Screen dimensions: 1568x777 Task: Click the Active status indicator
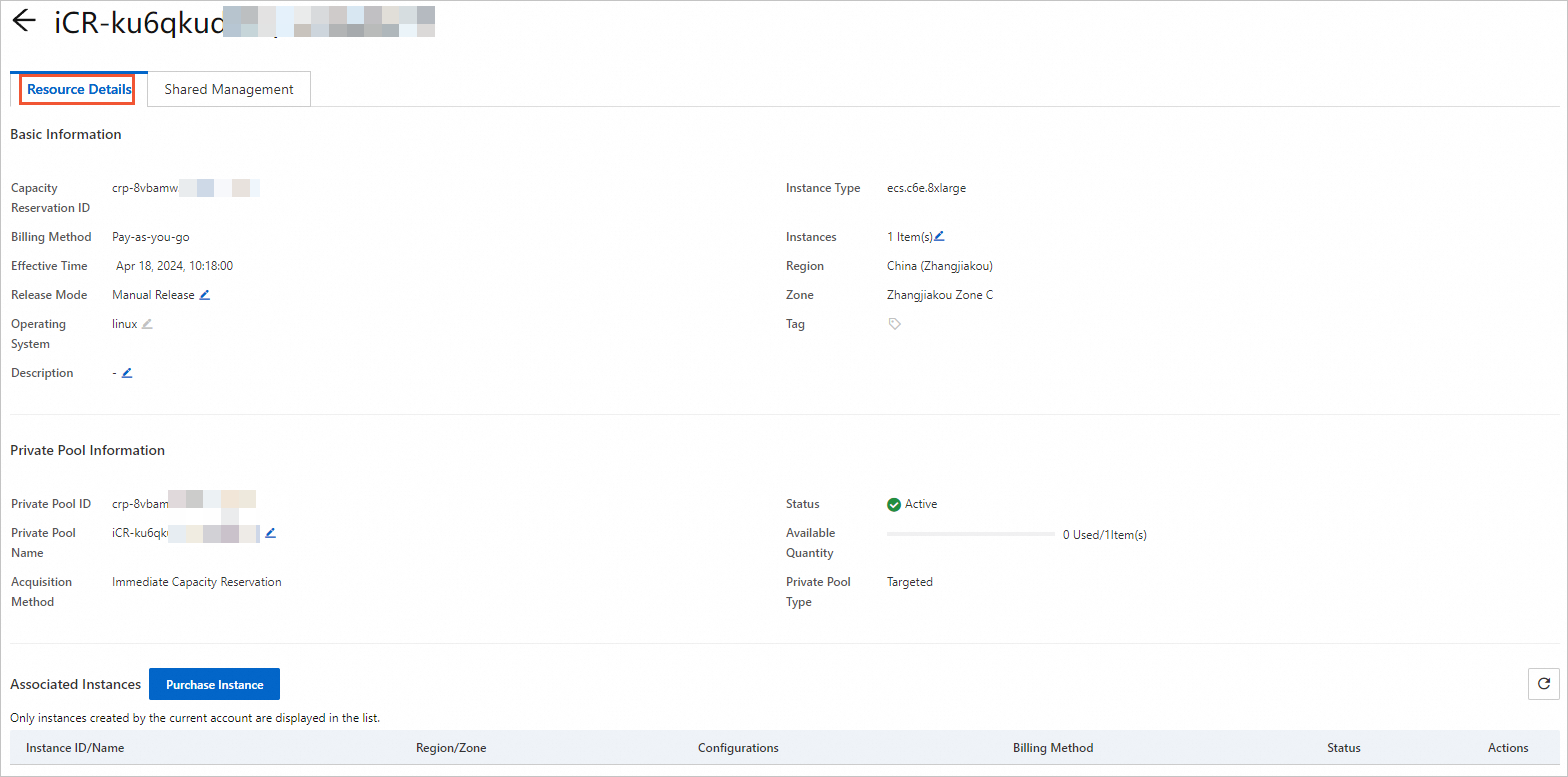tap(912, 504)
